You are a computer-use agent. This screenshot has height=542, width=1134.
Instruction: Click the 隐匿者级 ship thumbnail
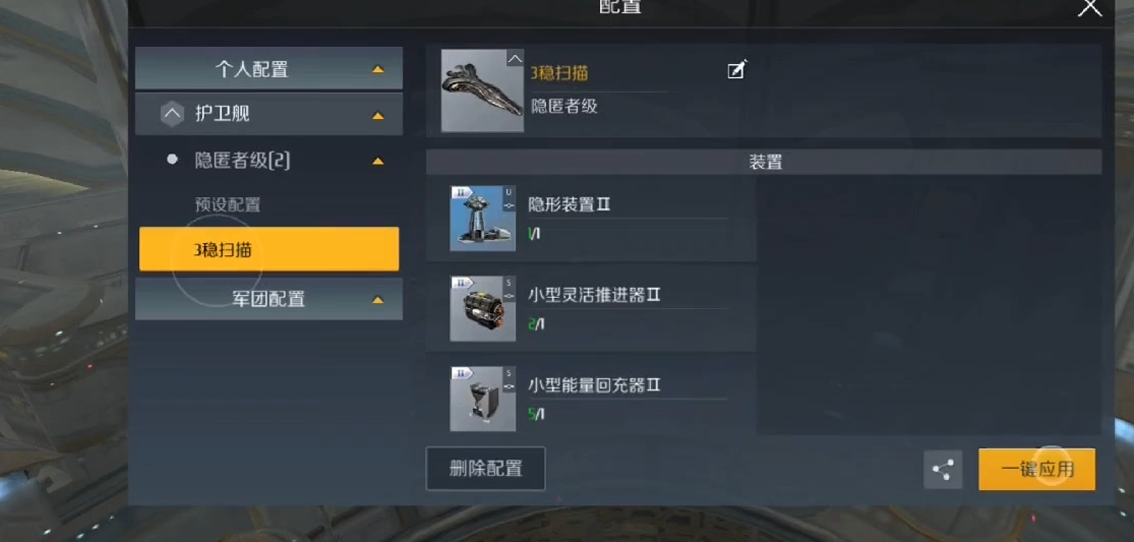point(482,90)
